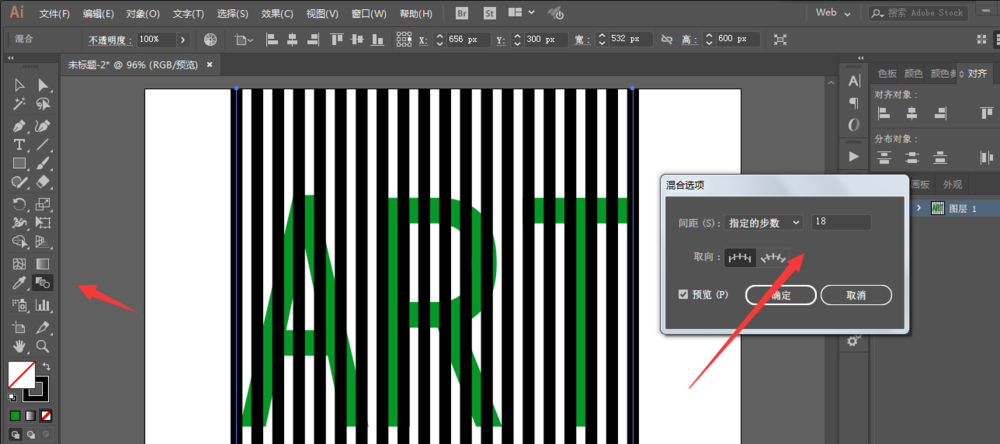
Task: Select the Scale tool
Action: click(x=43, y=204)
